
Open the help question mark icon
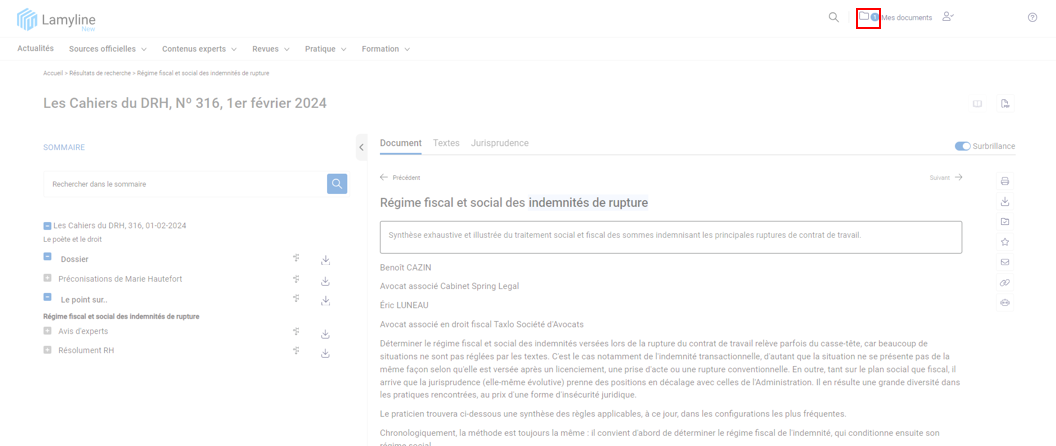point(1032,17)
